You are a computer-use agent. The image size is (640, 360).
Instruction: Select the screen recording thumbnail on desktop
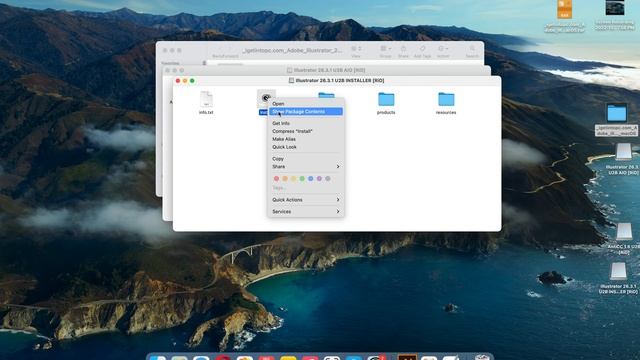(615, 7)
